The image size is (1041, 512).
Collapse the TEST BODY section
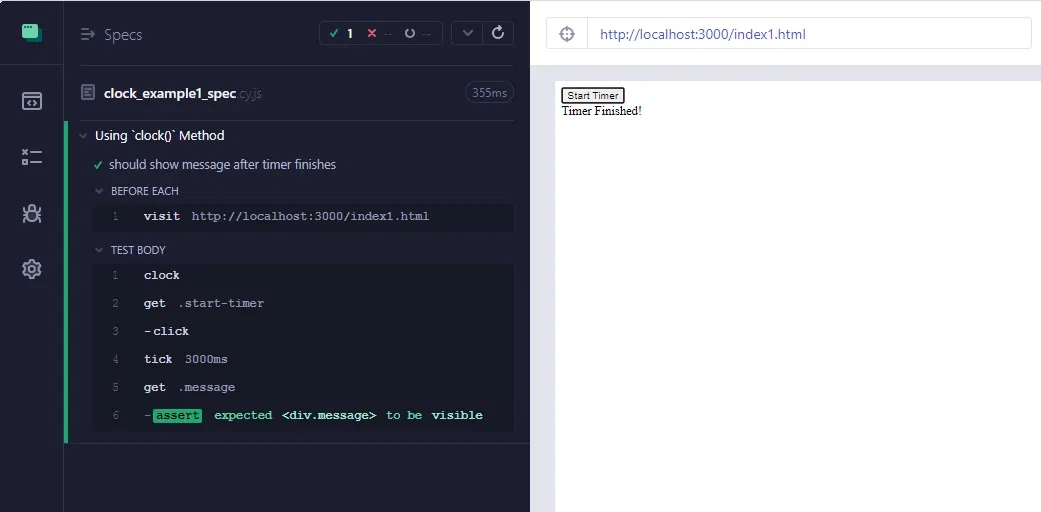pyautogui.click(x=137, y=250)
